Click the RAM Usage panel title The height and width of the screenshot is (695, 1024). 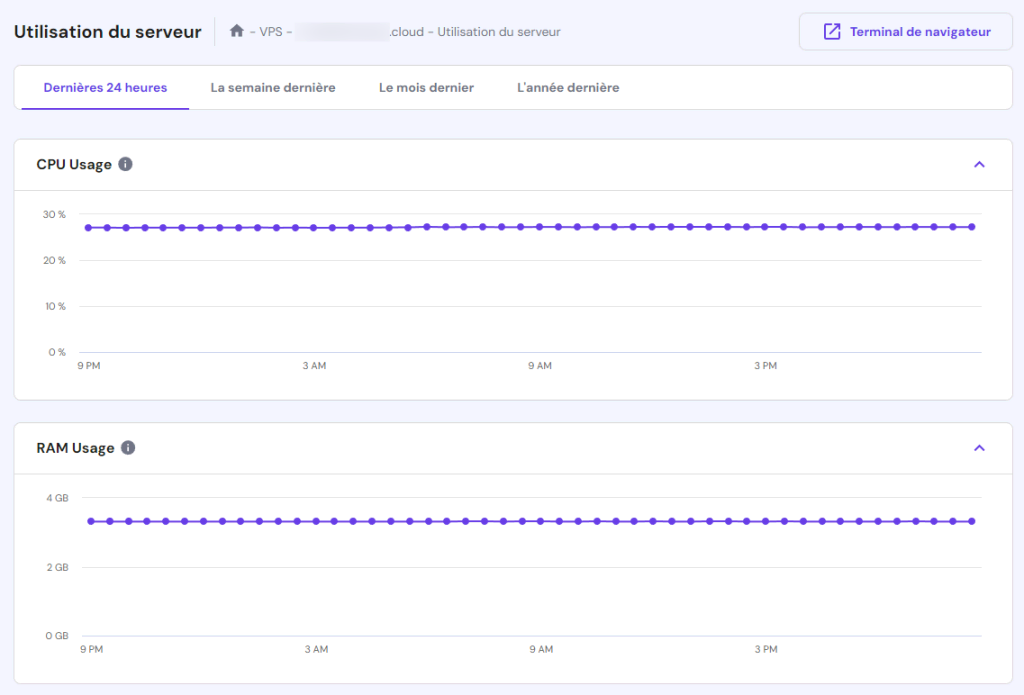75,448
